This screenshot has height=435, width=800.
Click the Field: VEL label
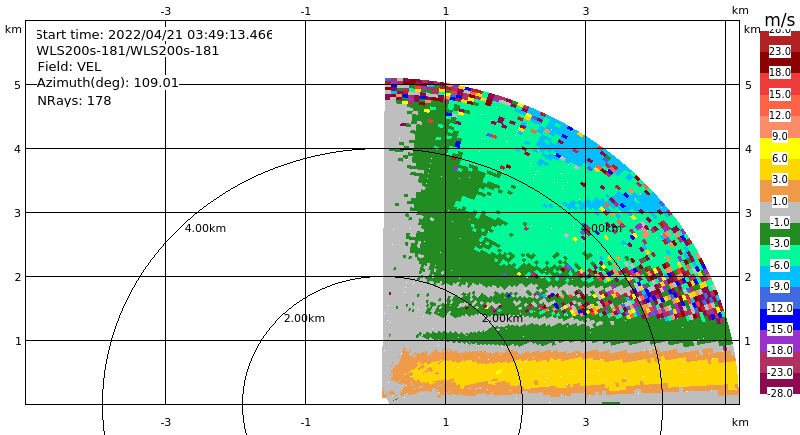69,67
